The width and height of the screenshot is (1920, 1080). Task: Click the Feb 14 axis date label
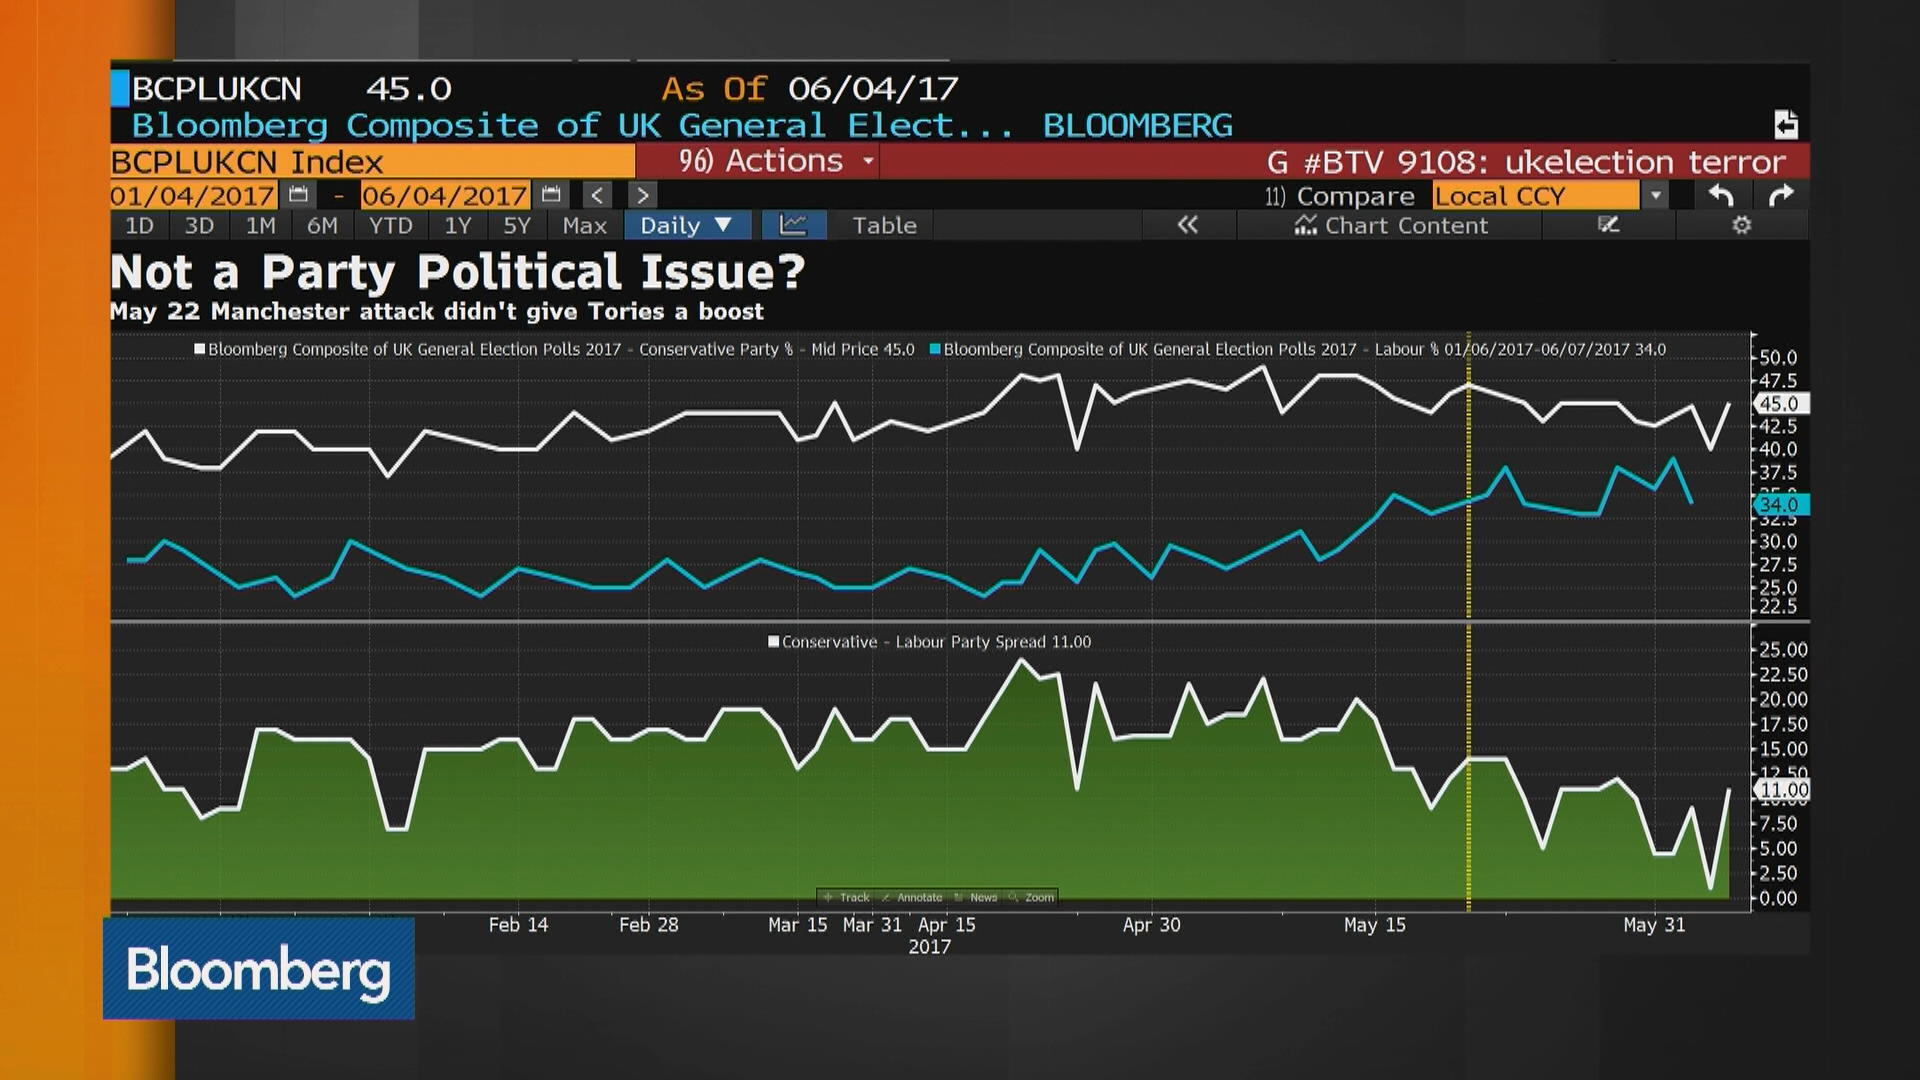coord(518,924)
